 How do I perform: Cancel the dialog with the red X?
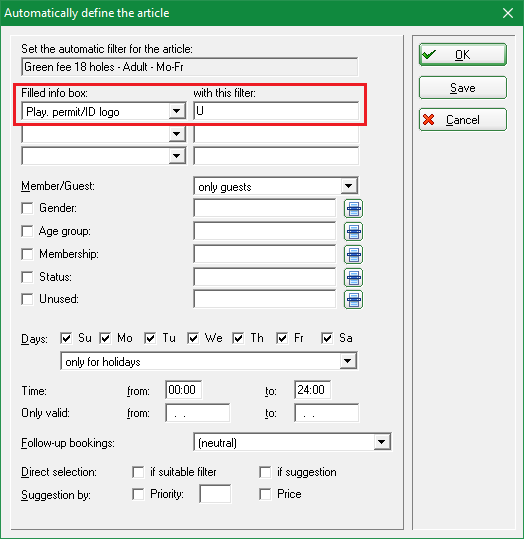click(x=462, y=120)
